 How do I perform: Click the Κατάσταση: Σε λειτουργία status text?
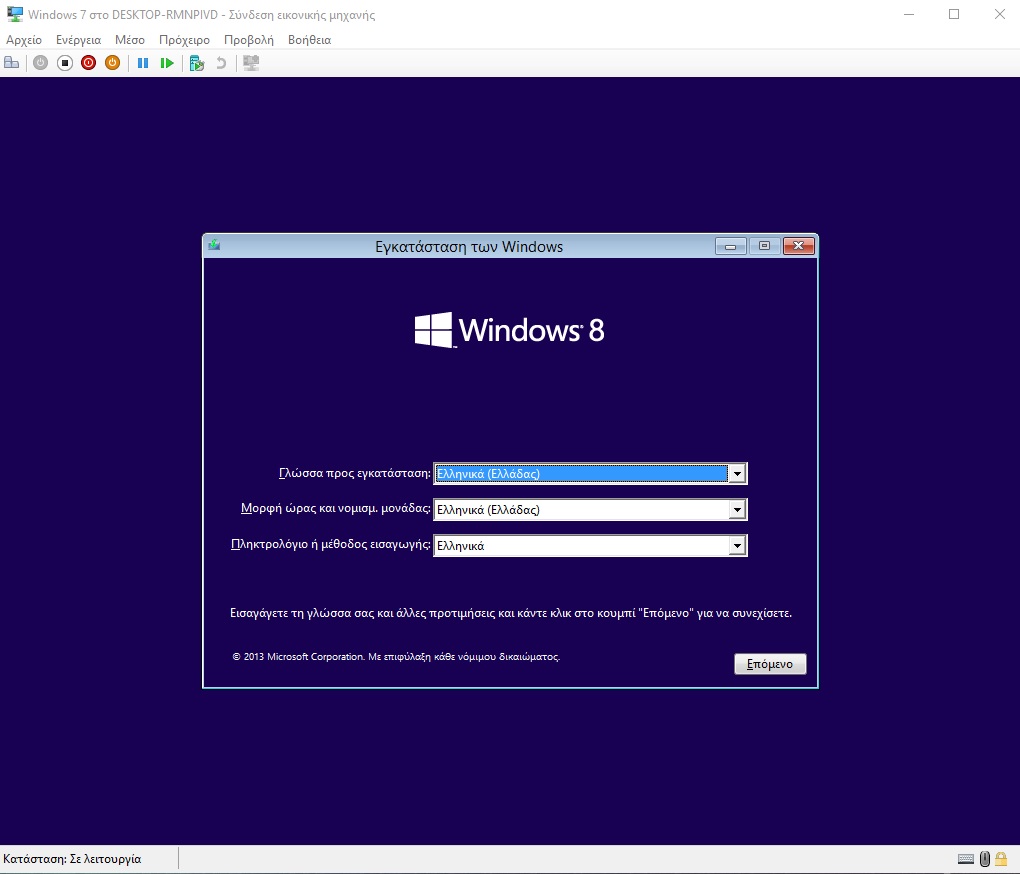tap(72, 859)
